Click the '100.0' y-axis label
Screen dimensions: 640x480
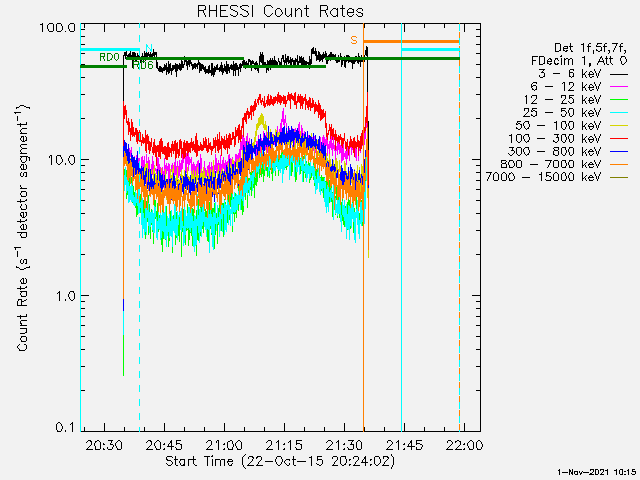tap(58, 28)
